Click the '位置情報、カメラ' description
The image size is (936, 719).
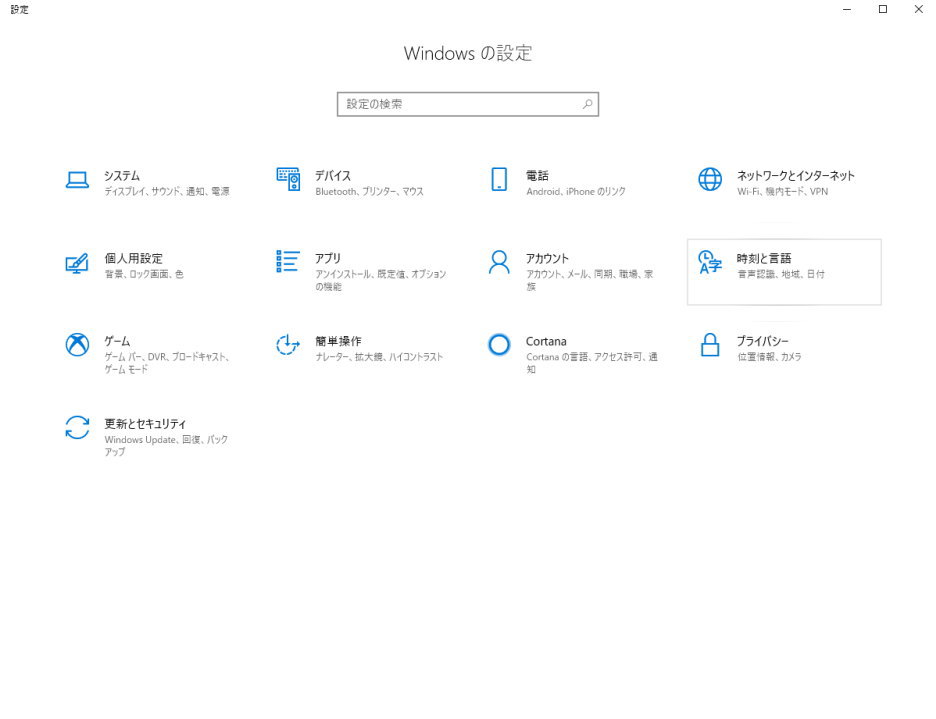769,357
